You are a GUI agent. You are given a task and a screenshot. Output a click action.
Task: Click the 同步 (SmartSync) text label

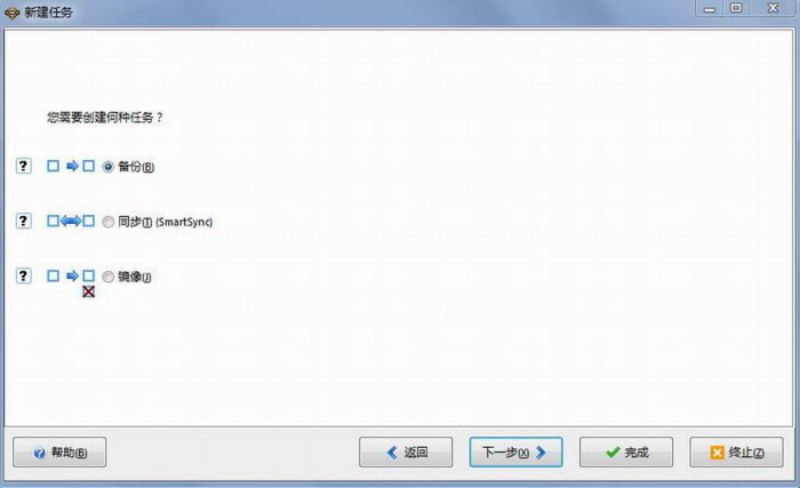point(165,222)
